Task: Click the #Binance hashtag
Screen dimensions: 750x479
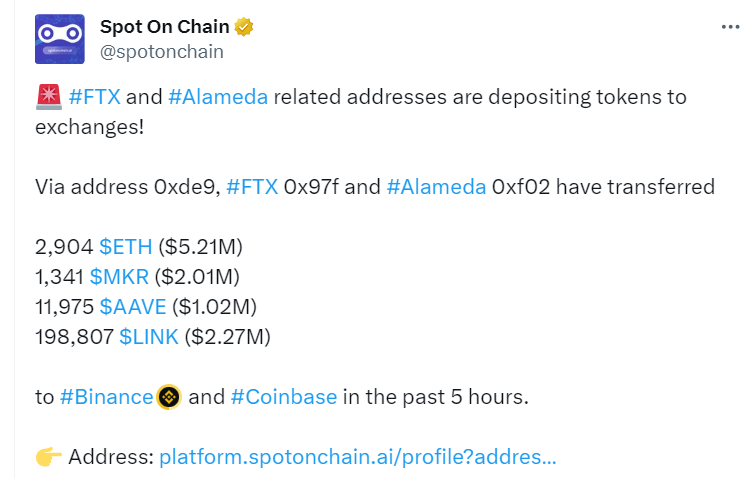Action: (x=106, y=397)
